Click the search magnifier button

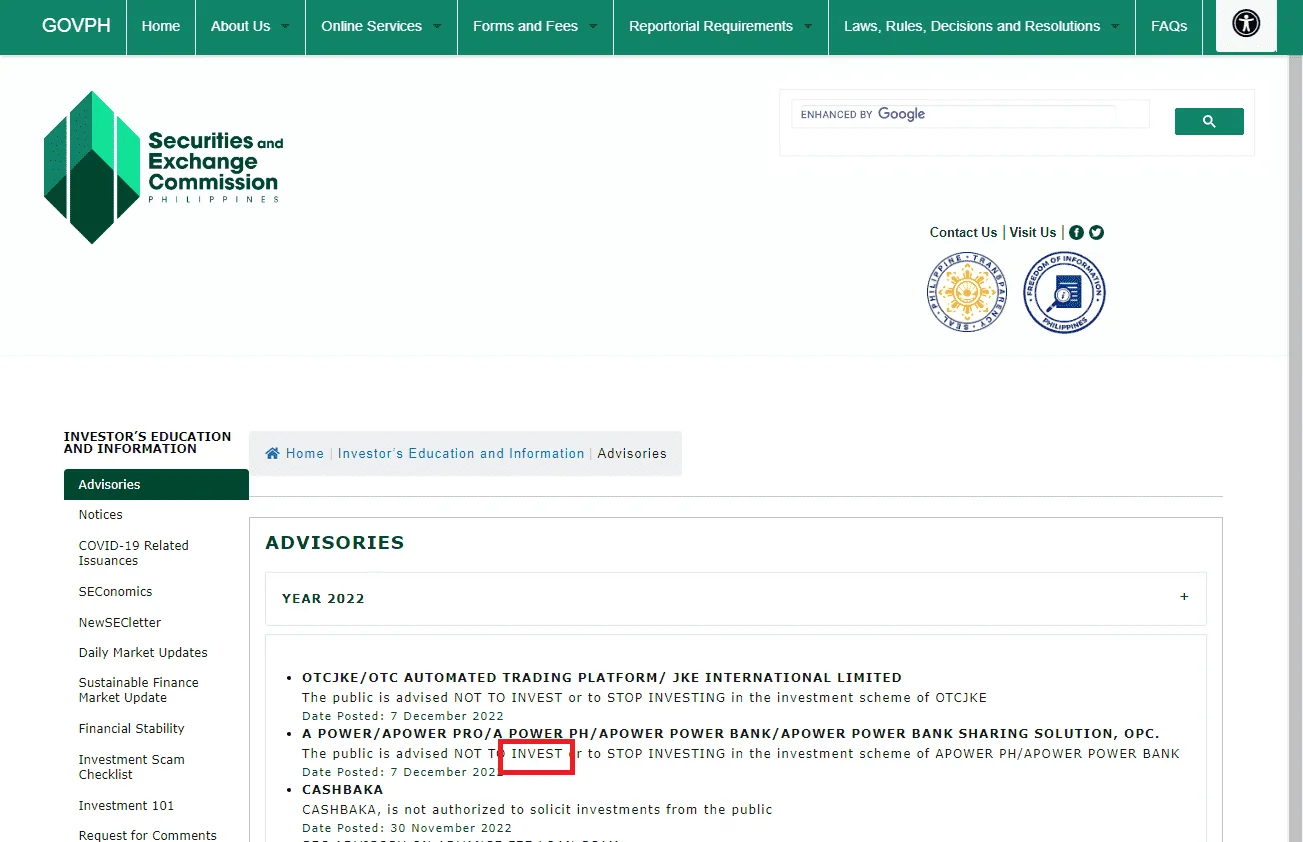point(1209,121)
